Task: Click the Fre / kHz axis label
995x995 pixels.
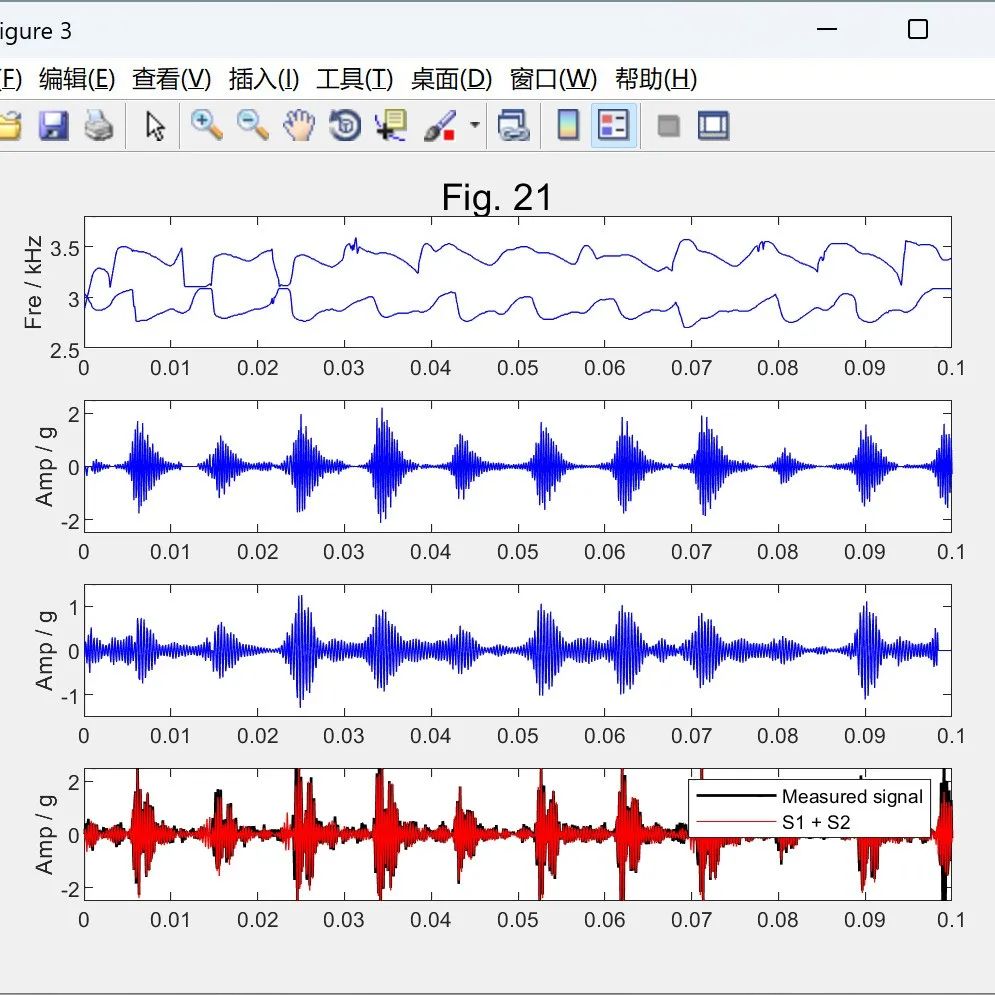Action: [x=33, y=282]
